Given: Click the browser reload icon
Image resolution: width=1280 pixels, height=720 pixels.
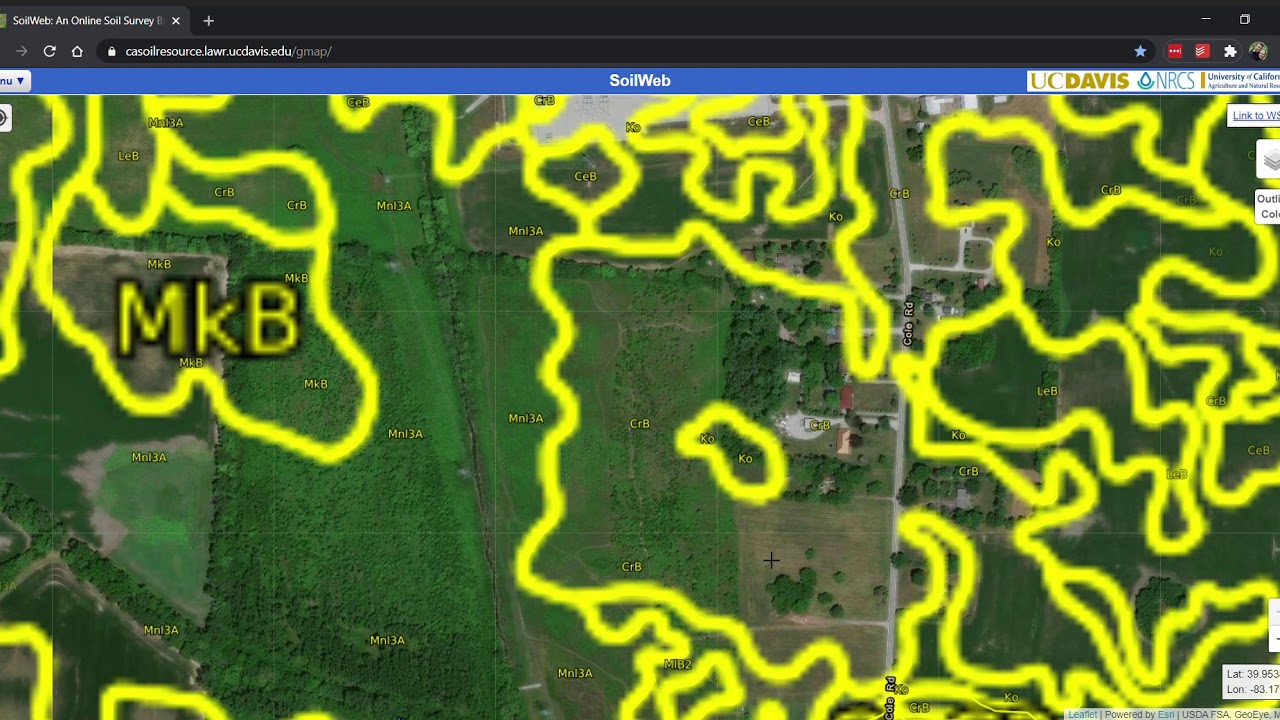Looking at the screenshot, I should click(49, 51).
